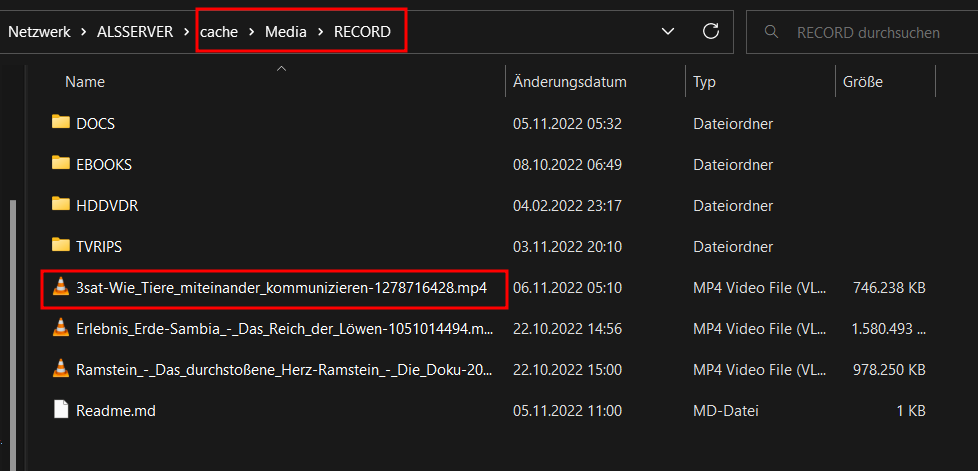
Task: Select the EBOOKS folder name
Action: 104,165
